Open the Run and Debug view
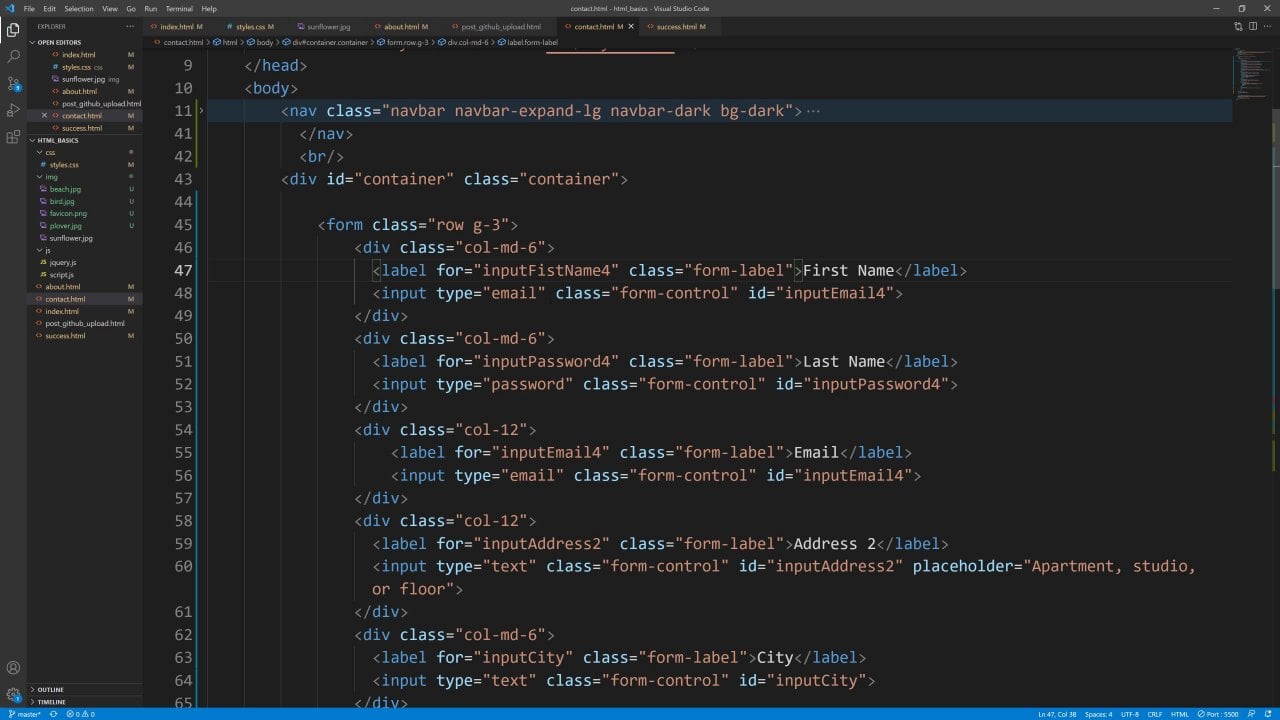 [x=13, y=110]
